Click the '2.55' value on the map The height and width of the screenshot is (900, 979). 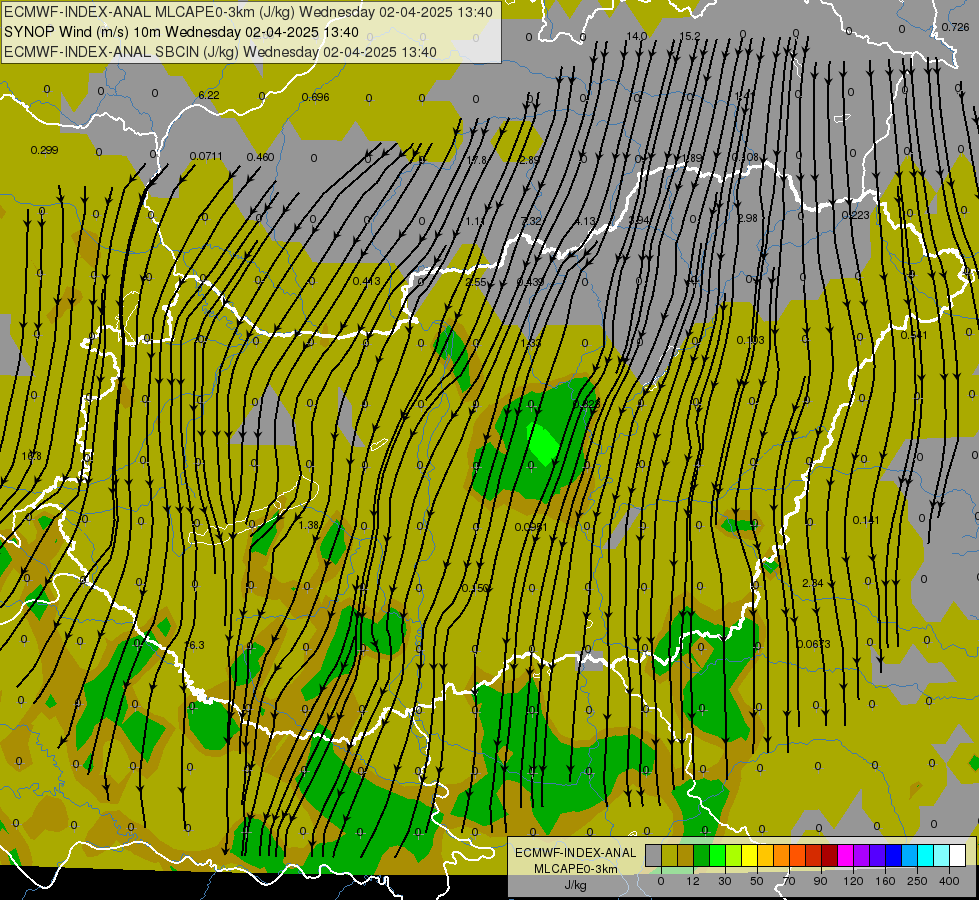[476, 282]
